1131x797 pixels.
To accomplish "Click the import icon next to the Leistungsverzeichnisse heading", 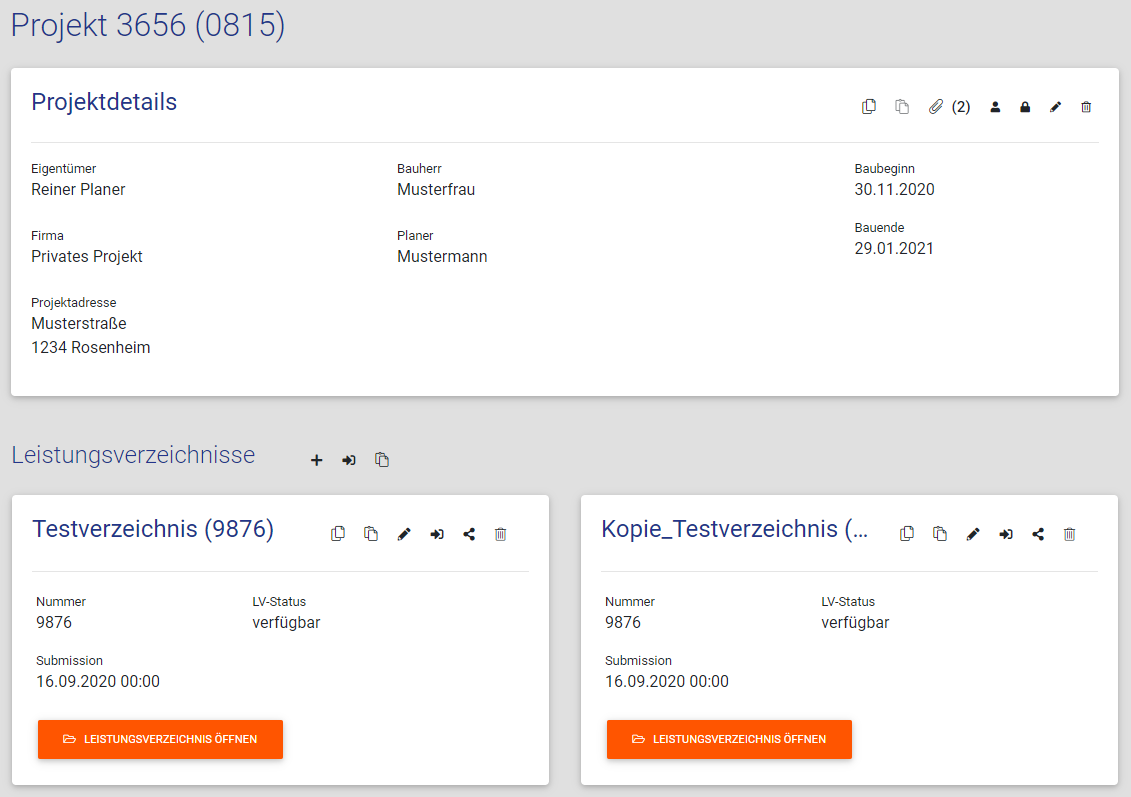I will [x=349, y=460].
